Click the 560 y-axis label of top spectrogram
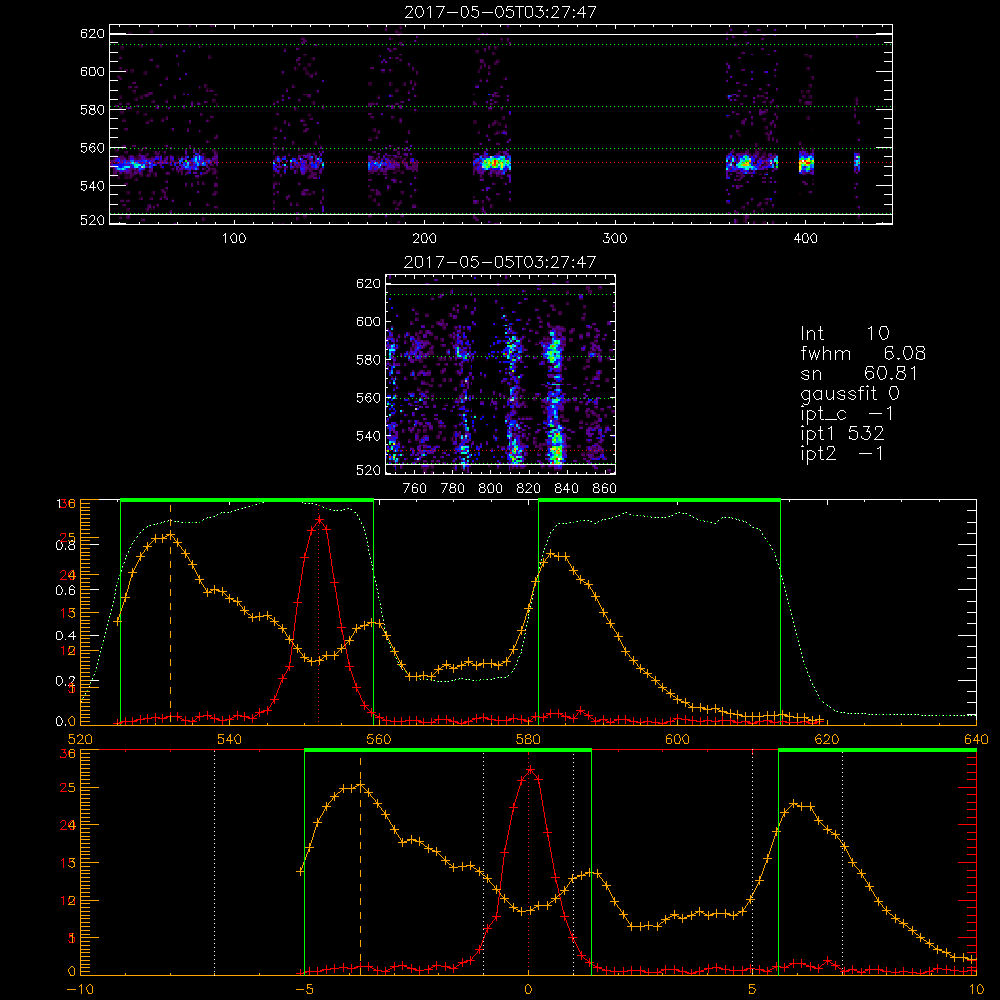 pos(92,148)
